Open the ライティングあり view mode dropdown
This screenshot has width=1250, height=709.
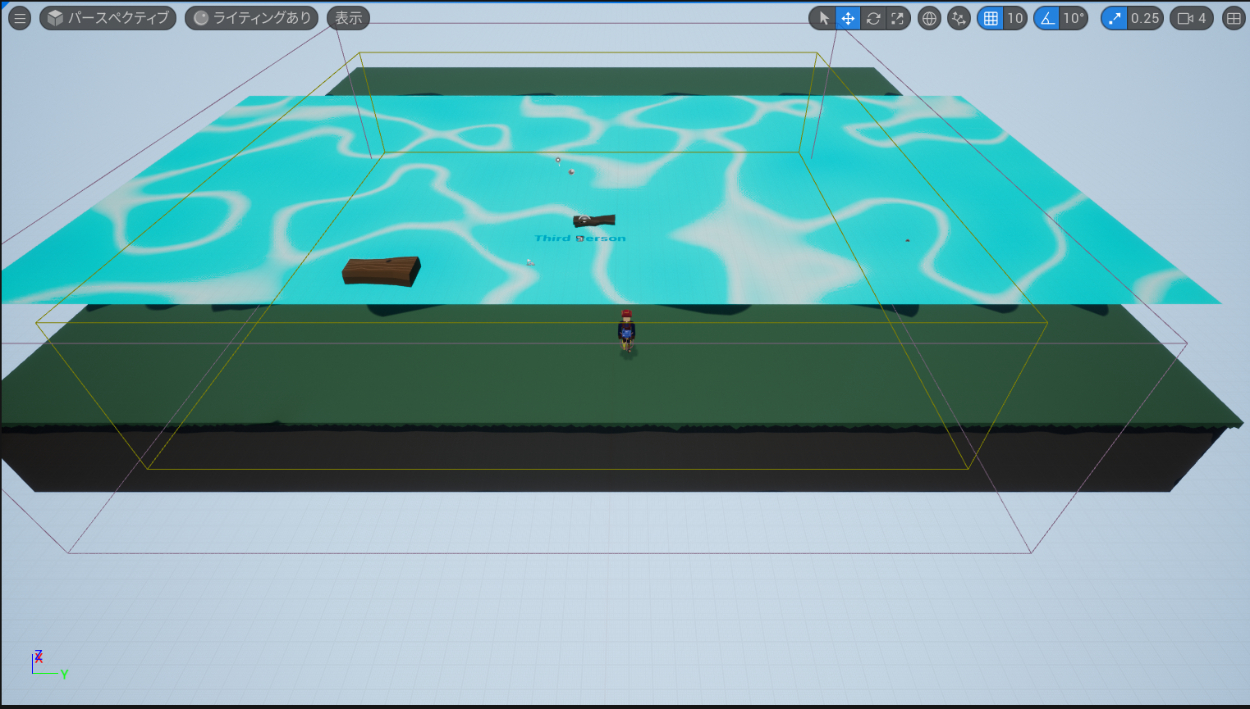click(251, 18)
